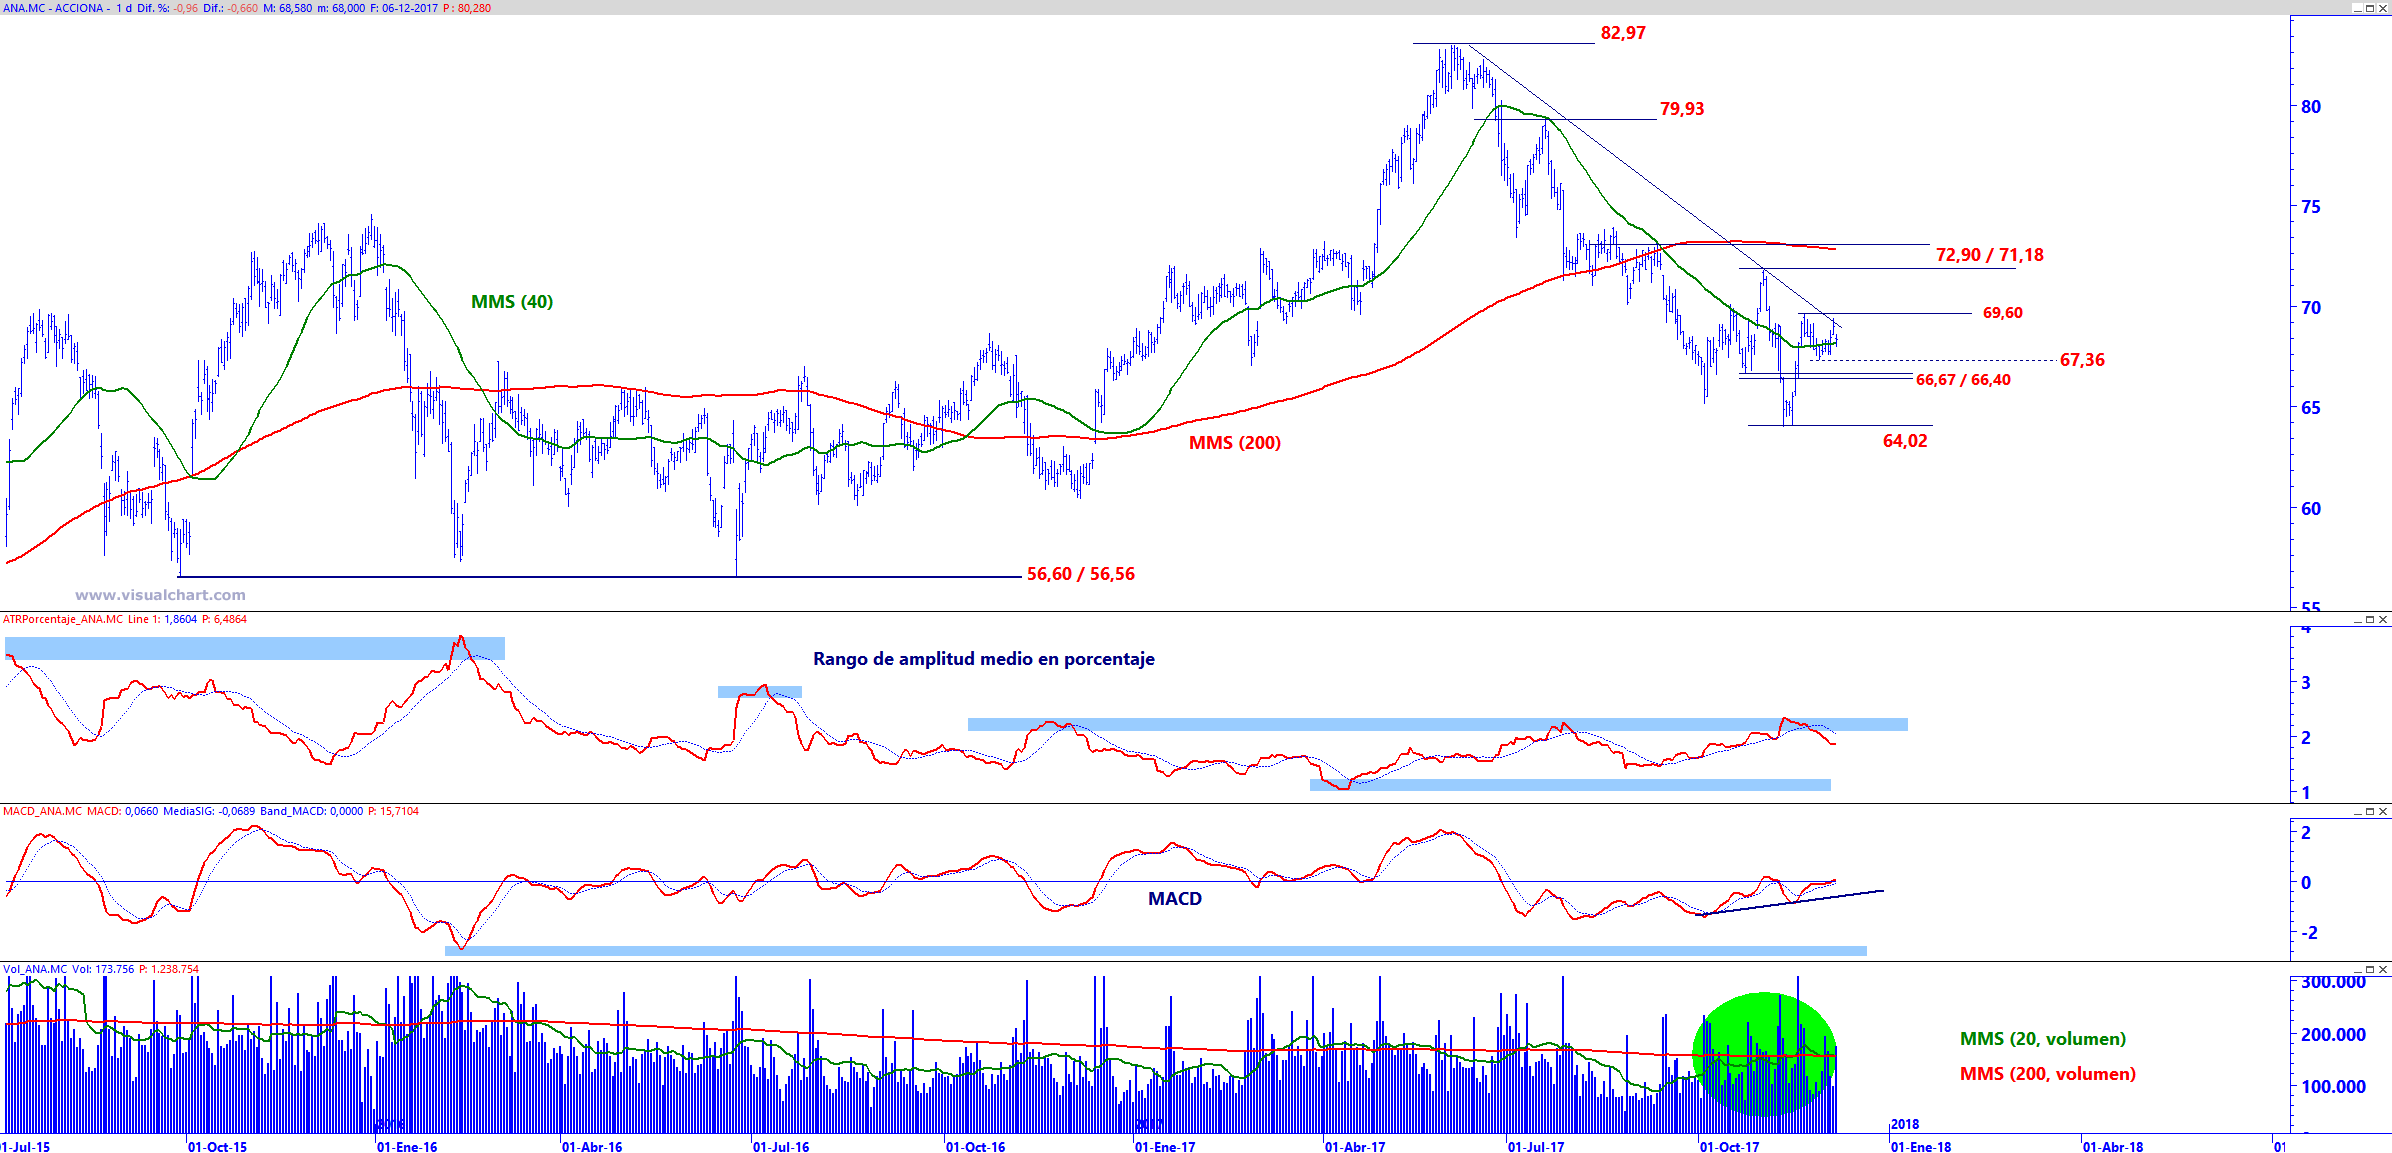Maximize the Vol_ANA.MC volume panel
Viewport: 2392px width, 1153px height.
click(x=2370, y=970)
